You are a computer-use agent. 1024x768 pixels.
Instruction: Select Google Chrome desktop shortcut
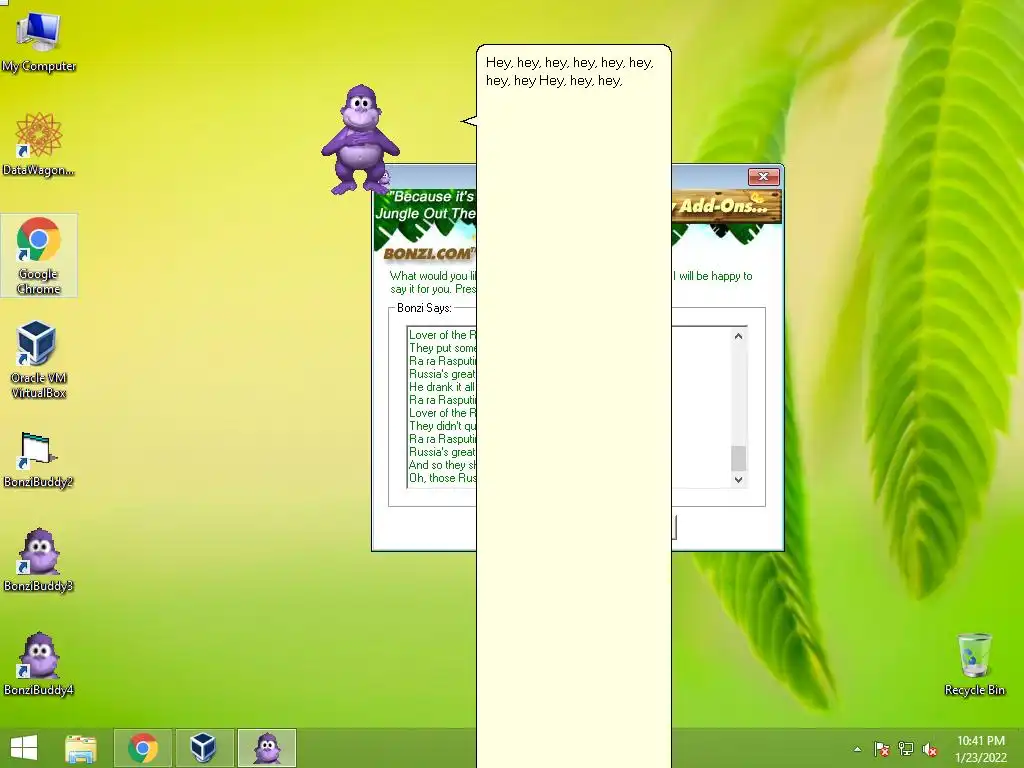click(x=39, y=255)
